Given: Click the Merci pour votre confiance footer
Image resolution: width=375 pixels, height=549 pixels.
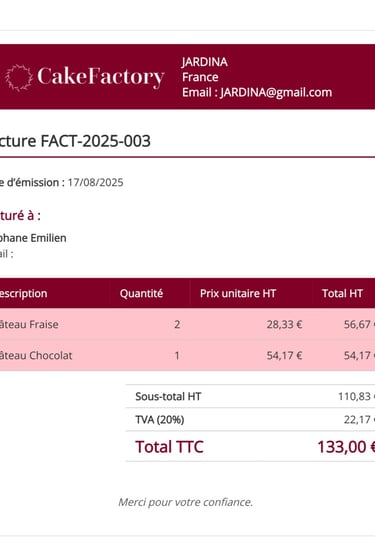Looking at the screenshot, I should point(185,502).
